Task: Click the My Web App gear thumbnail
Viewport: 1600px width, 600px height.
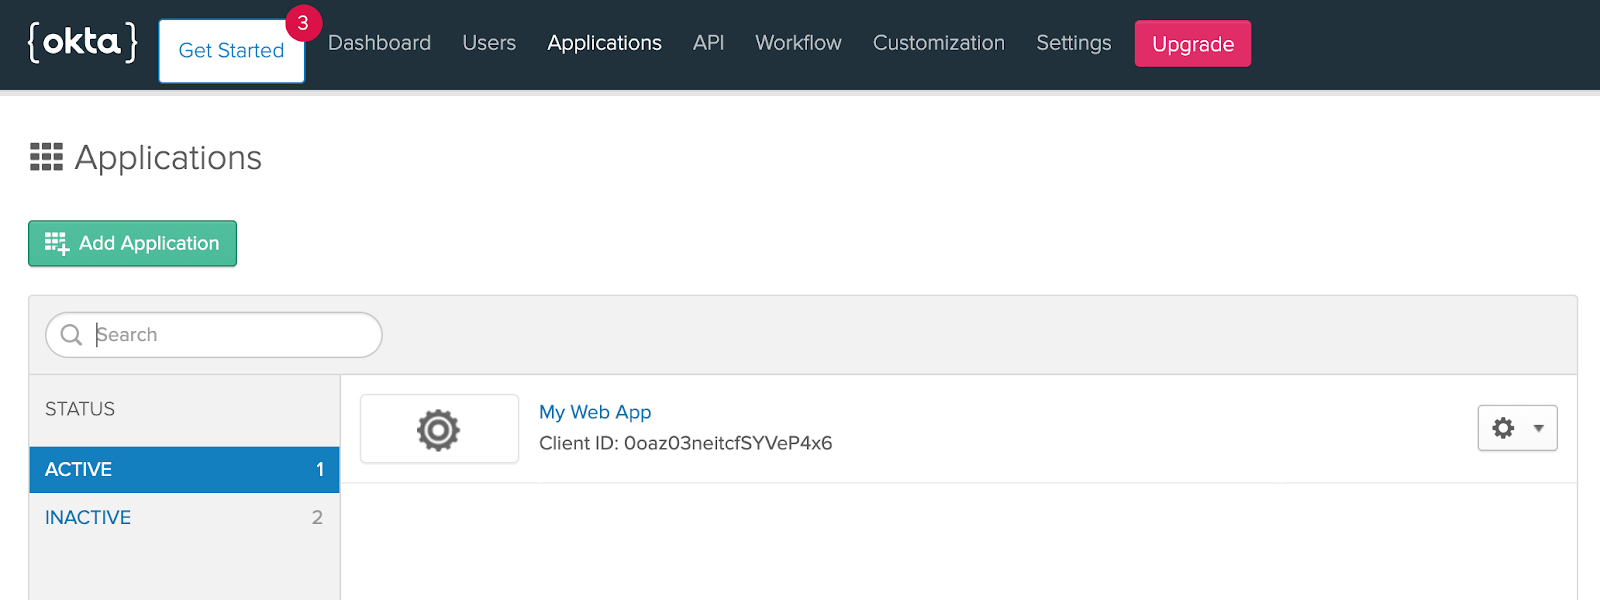Action: (x=439, y=429)
